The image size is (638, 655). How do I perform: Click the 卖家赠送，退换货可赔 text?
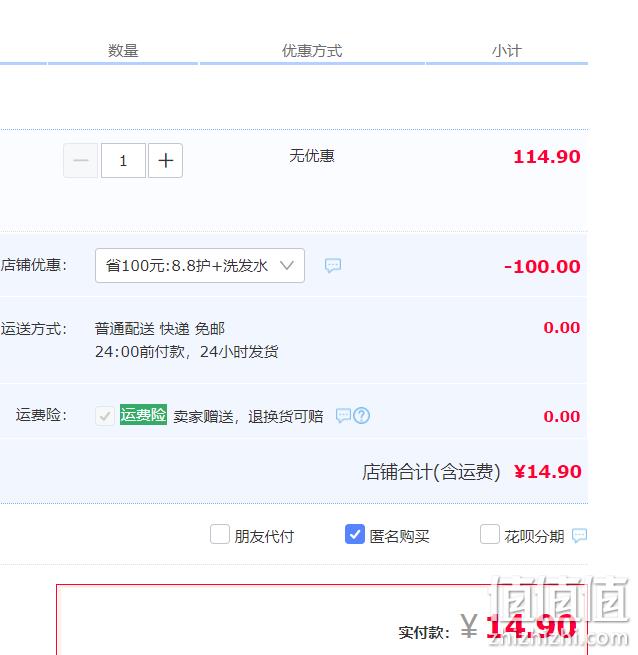point(248,416)
